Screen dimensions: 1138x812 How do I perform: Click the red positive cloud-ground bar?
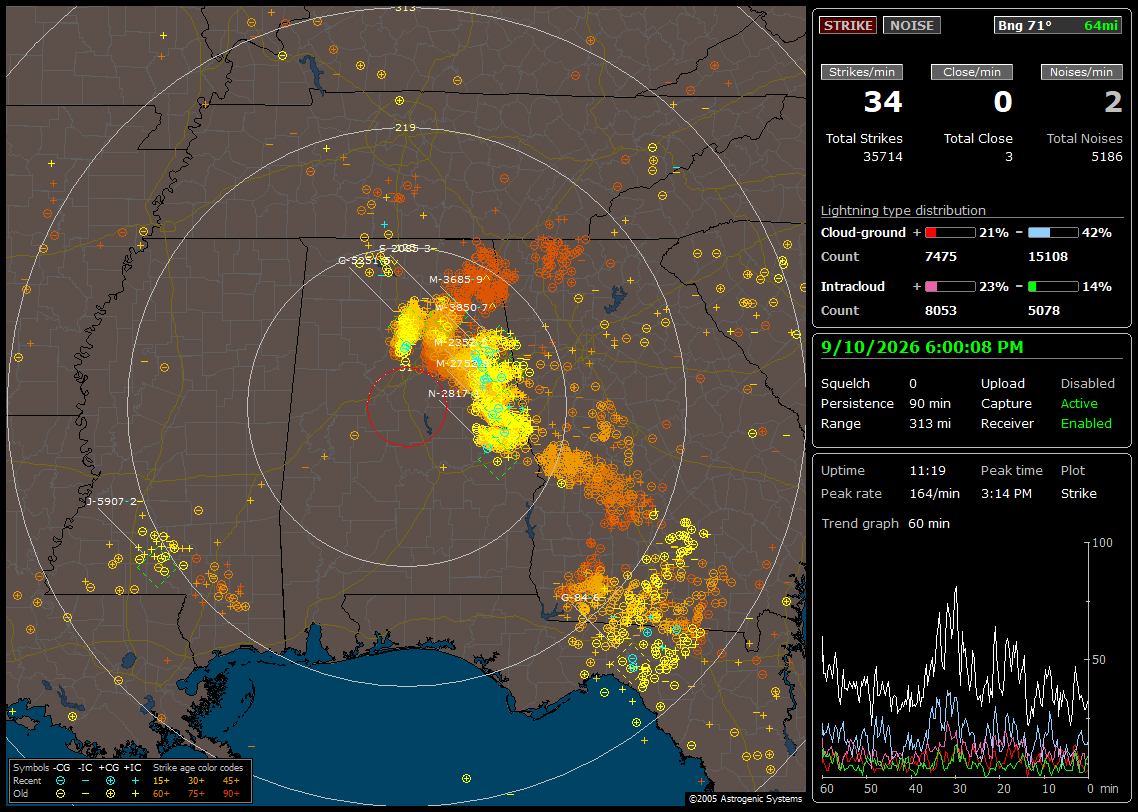[x=950, y=233]
